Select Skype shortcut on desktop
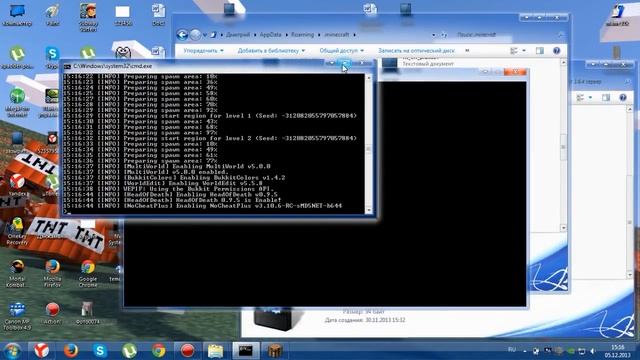This screenshot has height=360, width=640. (52, 58)
